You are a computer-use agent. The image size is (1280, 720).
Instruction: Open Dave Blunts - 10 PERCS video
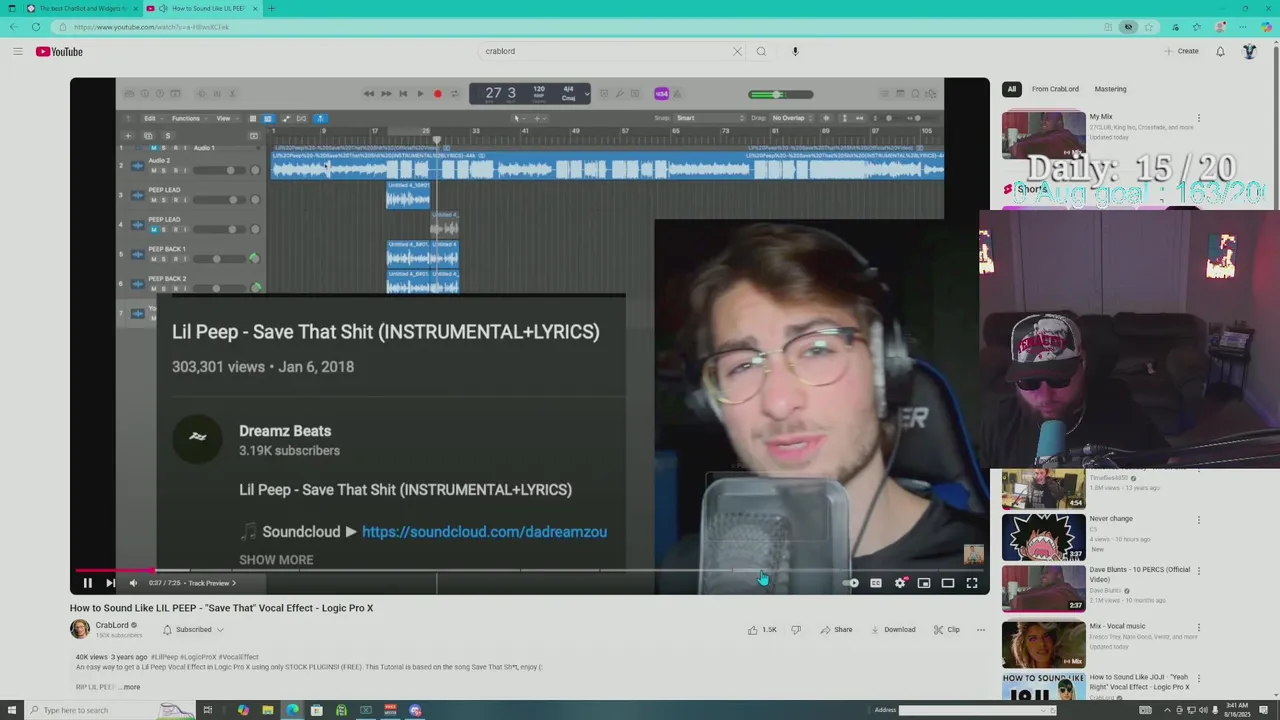tap(1043, 588)
